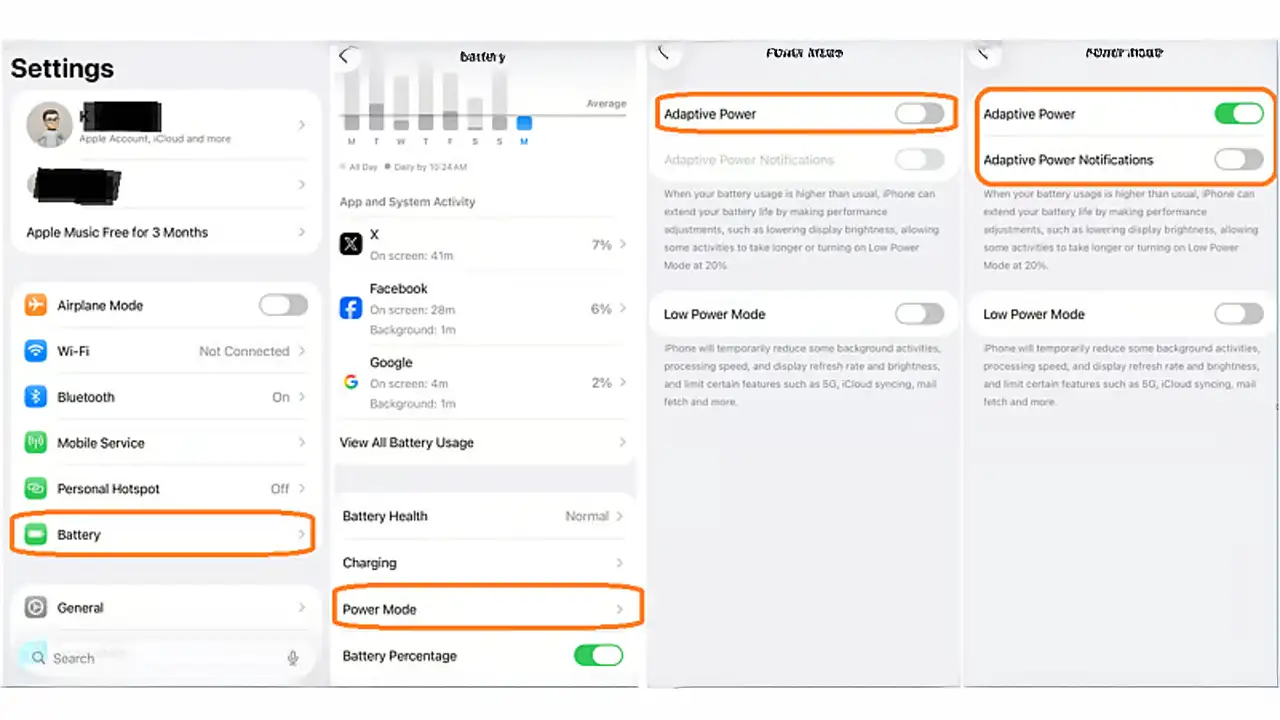Open the Battery settings row
The width and height of the screenshot is (1280, 720).
pyautogui.click(x=163, y=535)
